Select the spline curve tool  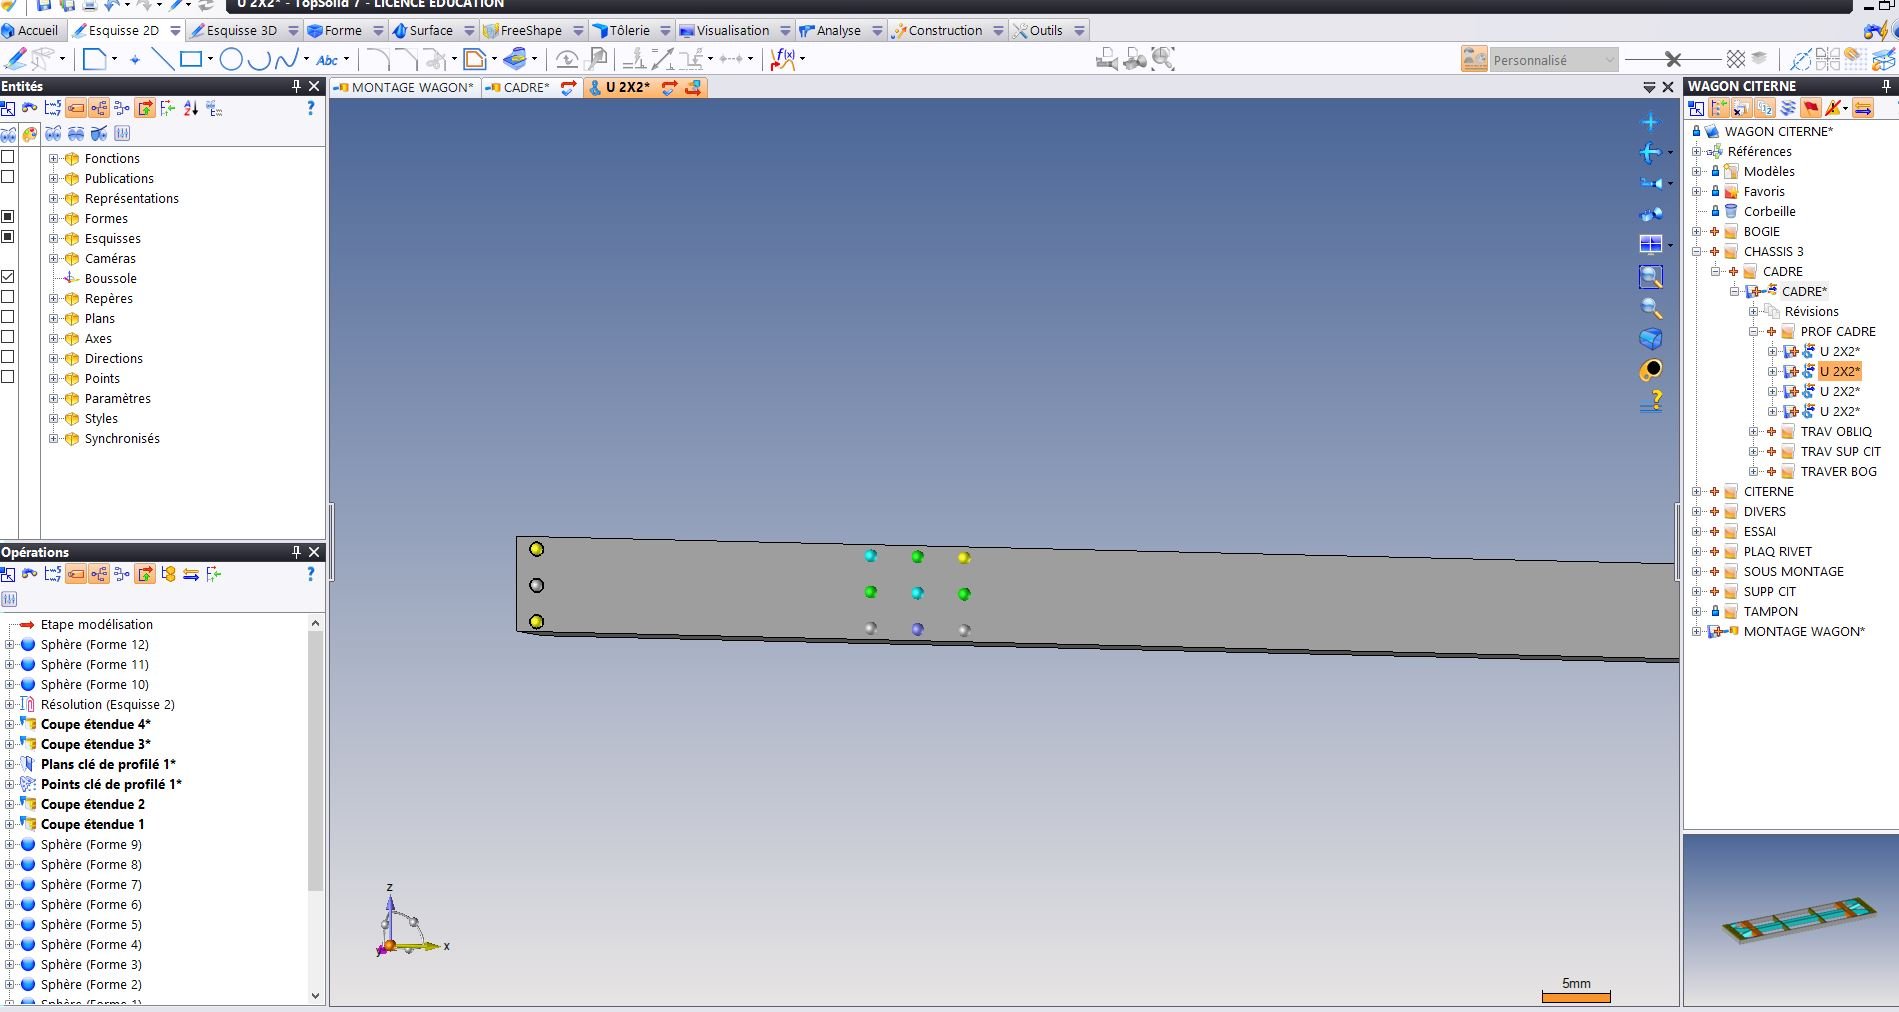coord(287,60)
